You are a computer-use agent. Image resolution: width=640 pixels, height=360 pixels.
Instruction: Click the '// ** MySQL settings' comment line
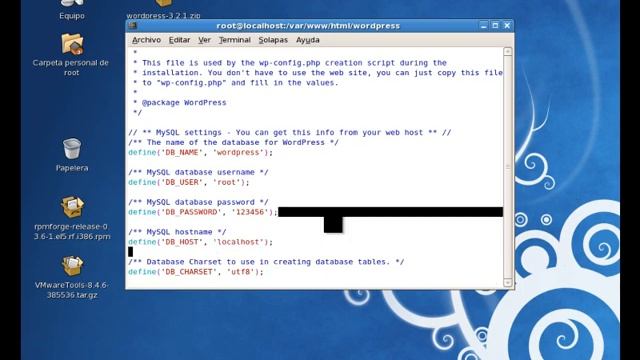pyautogui.click(x=290, y=132)
